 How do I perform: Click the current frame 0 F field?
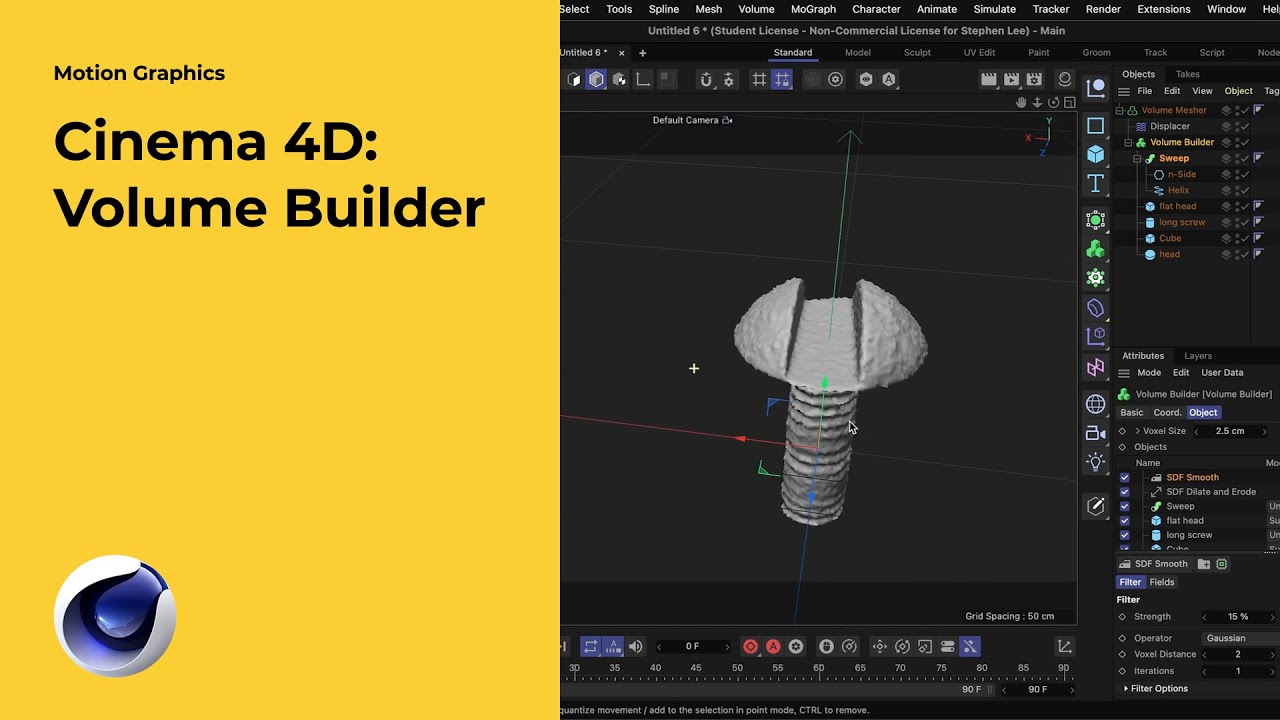click(x=692, y=647)
